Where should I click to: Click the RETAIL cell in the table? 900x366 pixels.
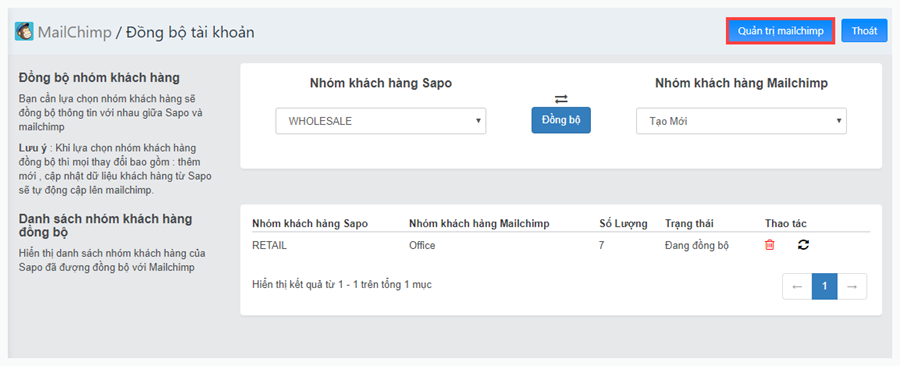click(269, 246)
